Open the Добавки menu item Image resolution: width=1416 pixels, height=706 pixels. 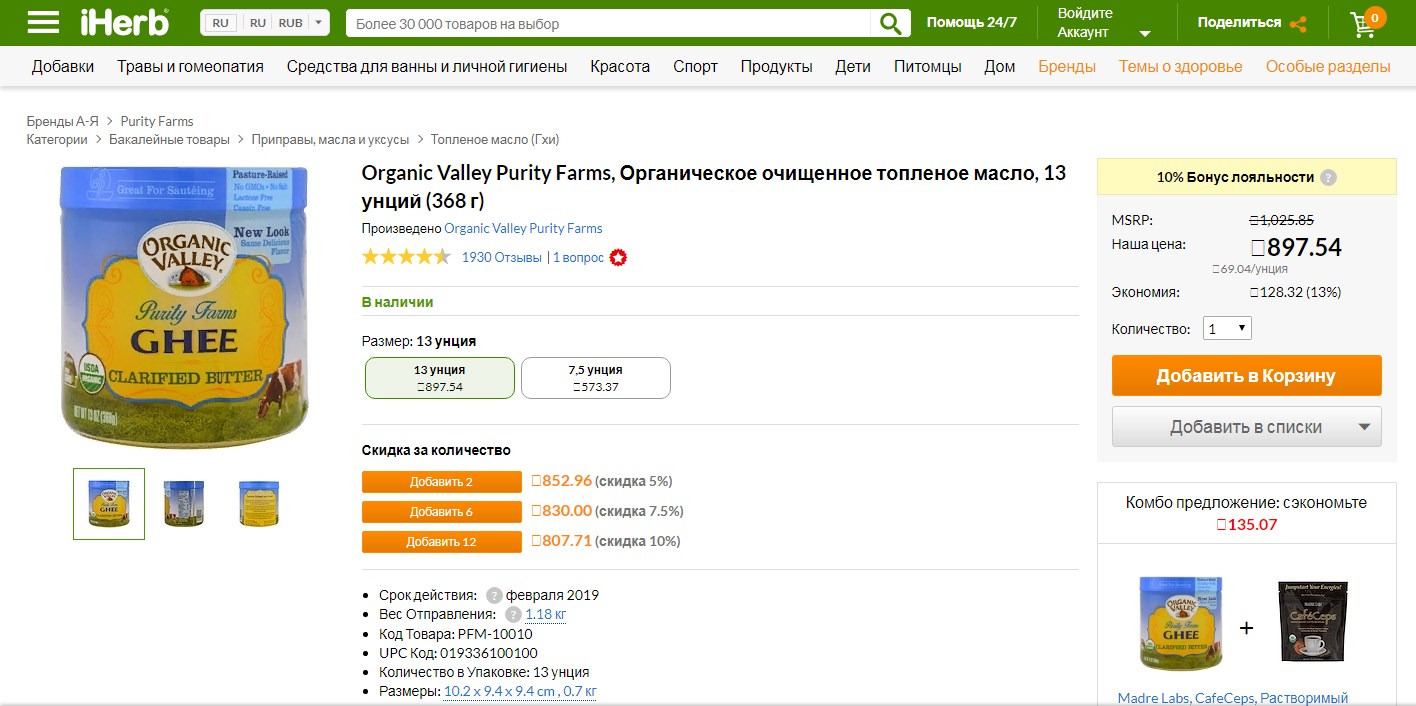click(63, 67)
